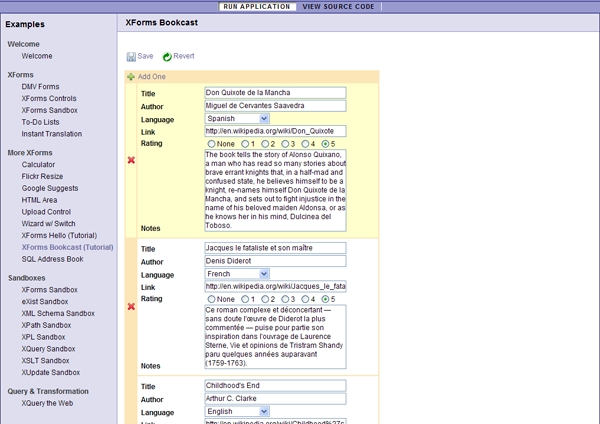Image resolution: width=600 pixels, height=424 pixels.
Task: Select rating 4 for Jacques le fataliste
Action: point(307,299)
